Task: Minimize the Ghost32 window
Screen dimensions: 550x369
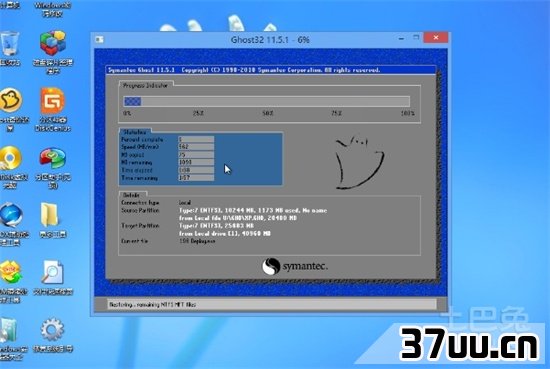Action: point(401,38)
